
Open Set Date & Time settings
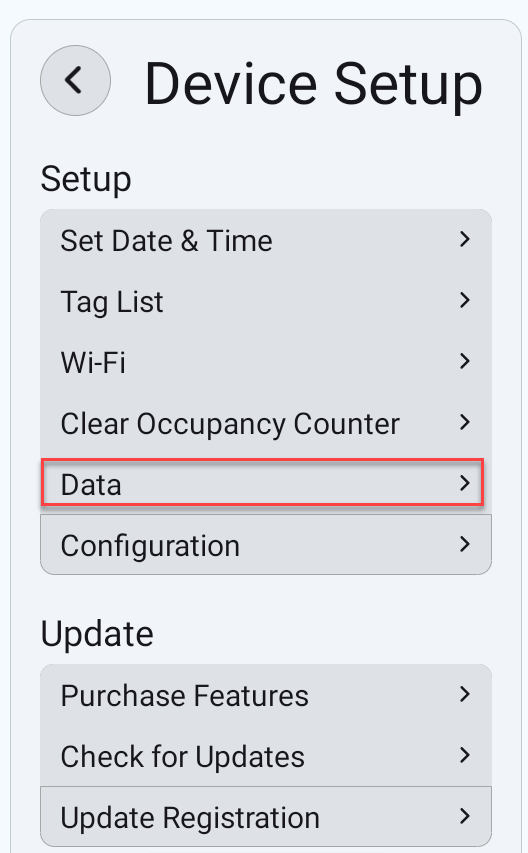click(266, 240)
